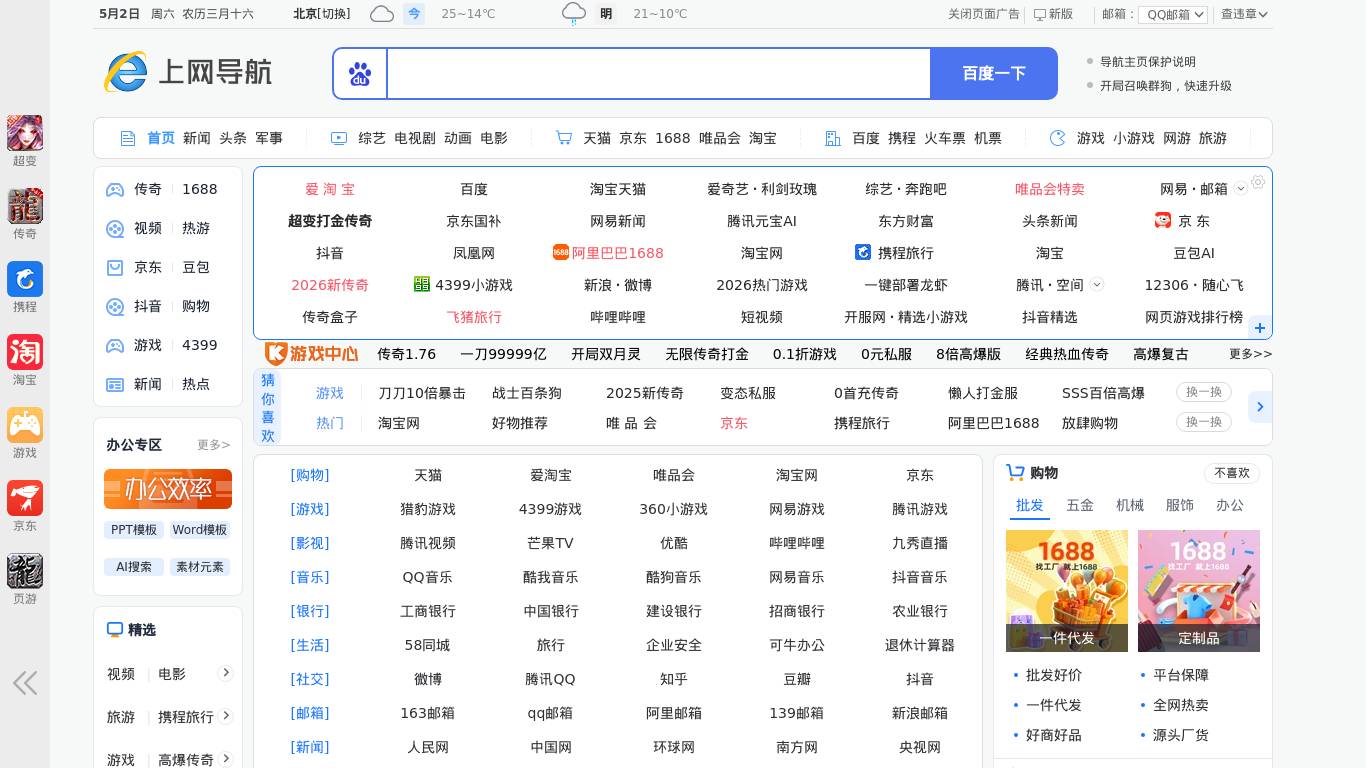Click 换一换 on the 游戏 row

coord(1204,392)
